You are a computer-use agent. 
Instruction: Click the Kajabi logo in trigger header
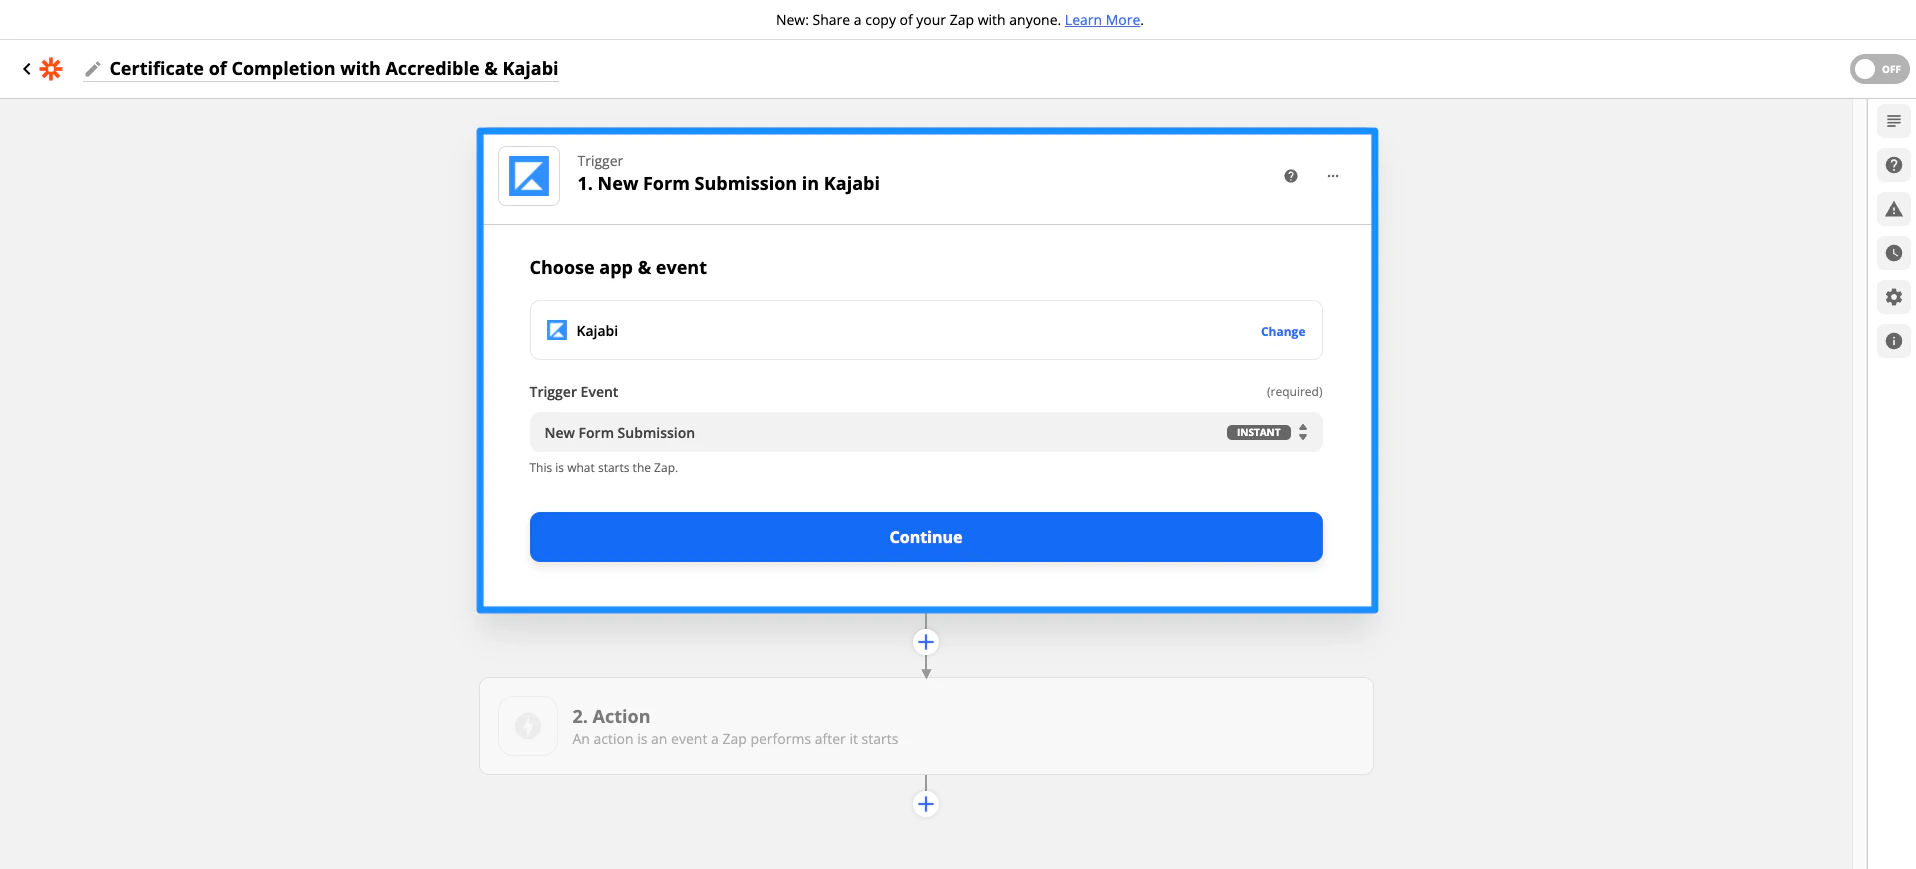[529, 176]
